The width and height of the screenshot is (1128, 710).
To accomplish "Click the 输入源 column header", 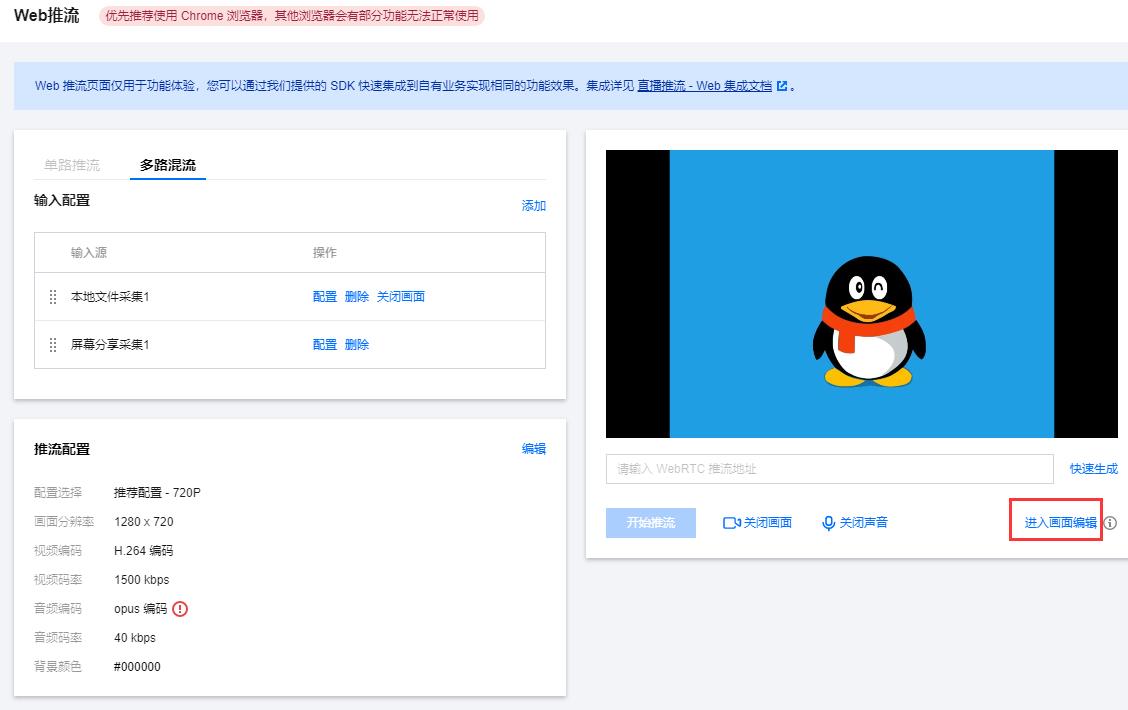I will pyautogui.click(x=88, y=252).
